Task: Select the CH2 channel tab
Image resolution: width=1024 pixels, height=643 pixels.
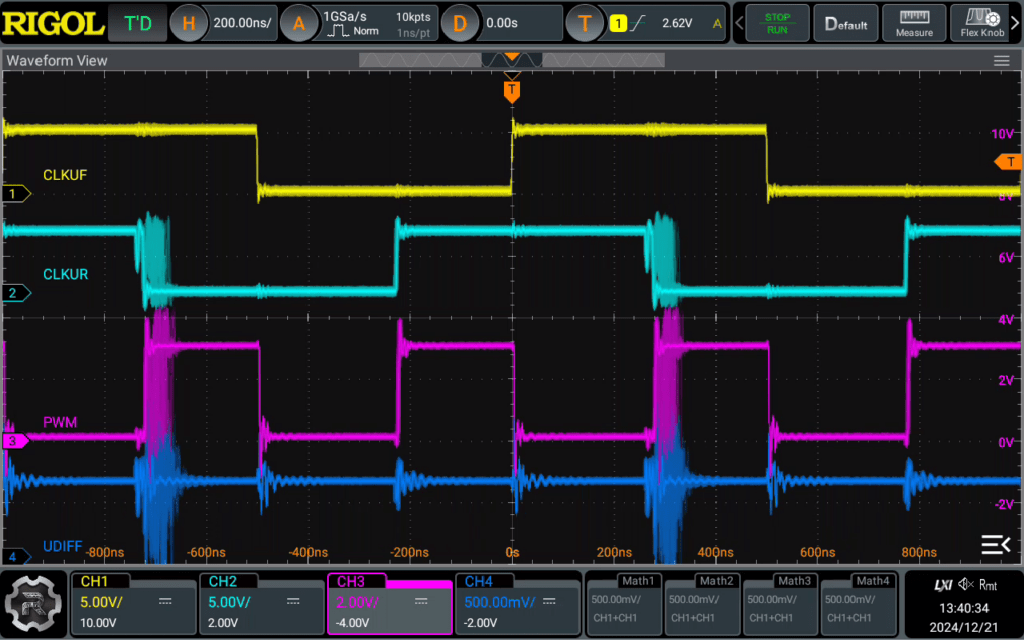Action: [x=261, y=604]
